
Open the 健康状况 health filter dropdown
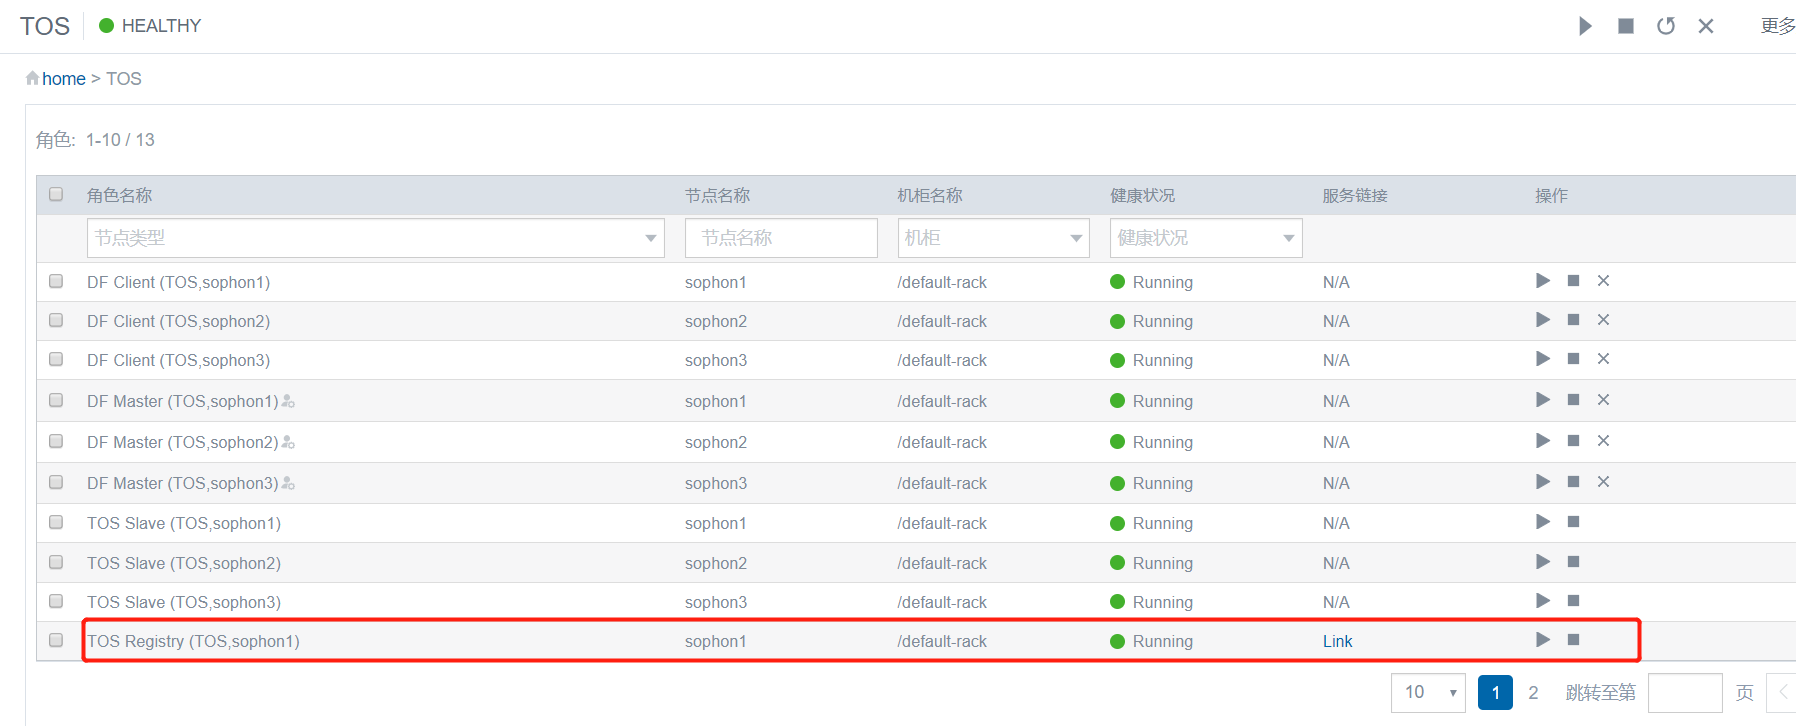(x=1206, y=238)
